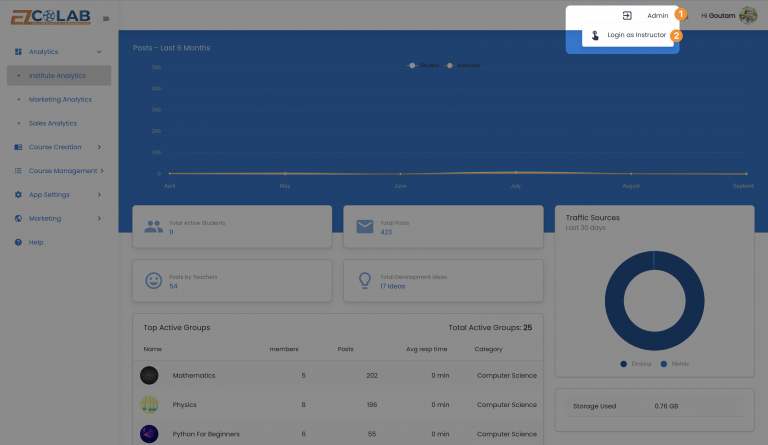Open the Help menu item
This screenshot has width=768, height=445.
tap(36, 242)
